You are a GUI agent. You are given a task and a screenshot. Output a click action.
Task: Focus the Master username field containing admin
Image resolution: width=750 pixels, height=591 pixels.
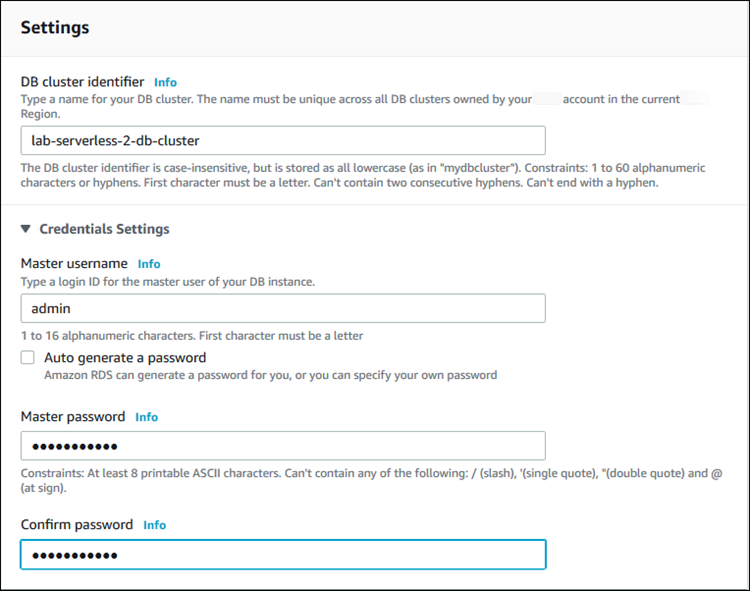pyautogui.click(x=283, y=308)
